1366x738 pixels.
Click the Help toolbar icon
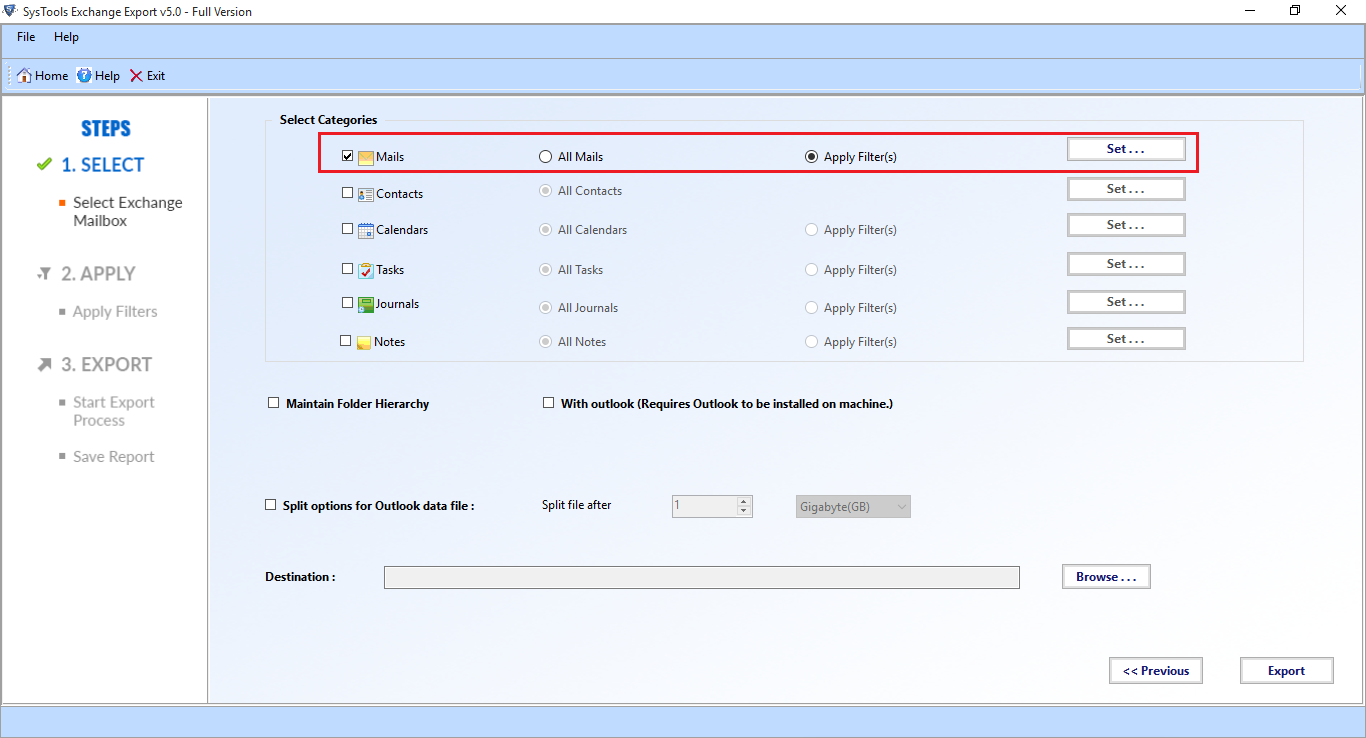[x=84, y=76]
